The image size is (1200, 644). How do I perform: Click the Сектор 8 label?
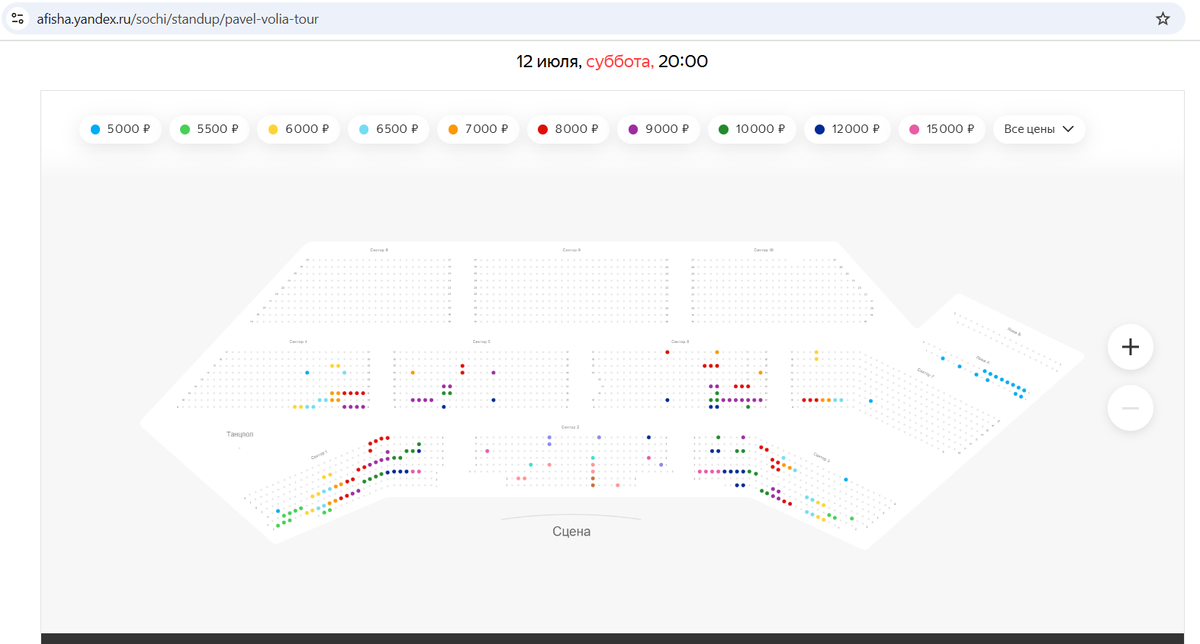(x=379, y=249)
